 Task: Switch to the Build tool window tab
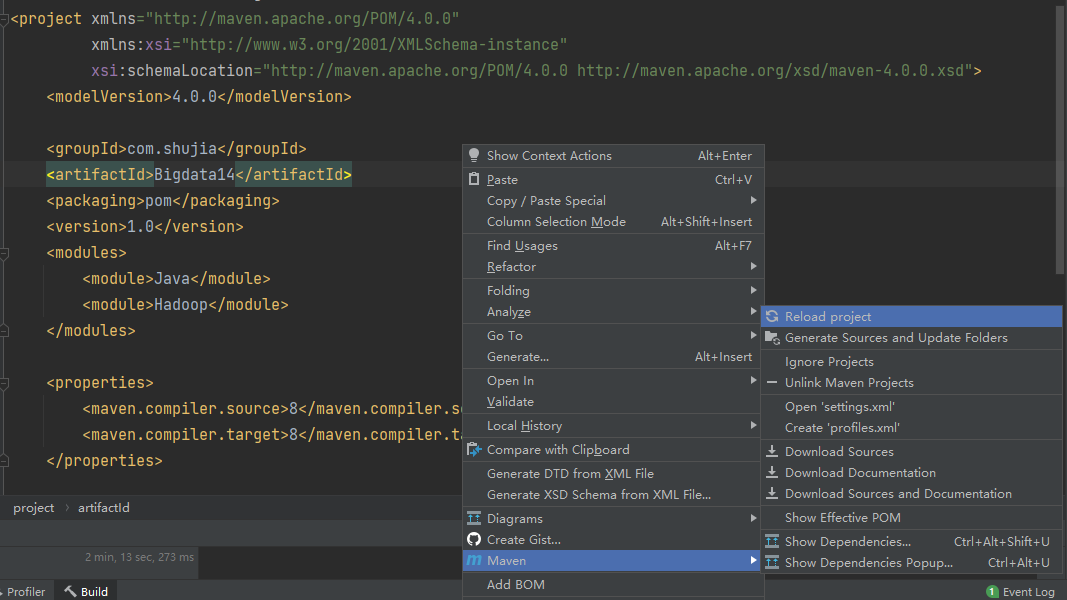[86, 592]
